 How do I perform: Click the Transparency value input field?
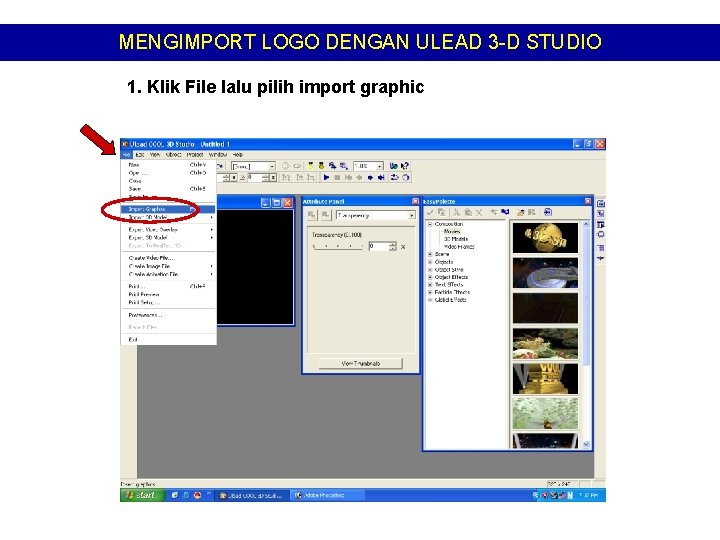(x=378, y=247)
